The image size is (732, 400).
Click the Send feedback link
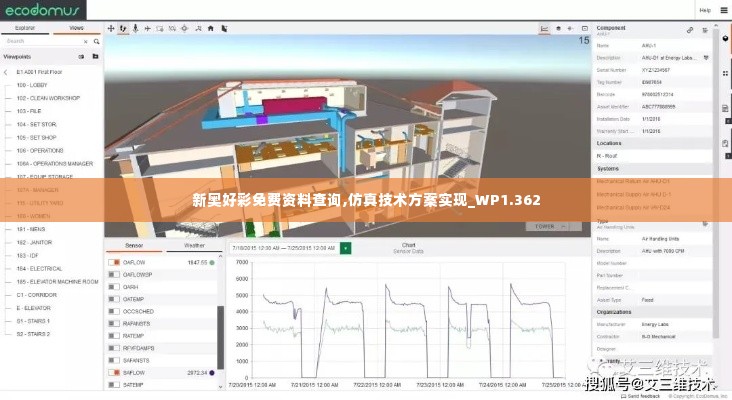640,396
